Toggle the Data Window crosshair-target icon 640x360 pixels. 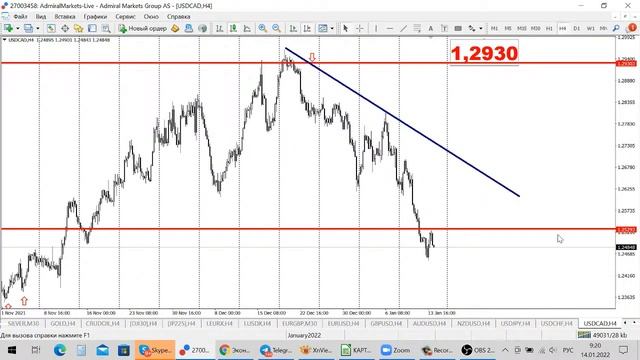point(65,28)
